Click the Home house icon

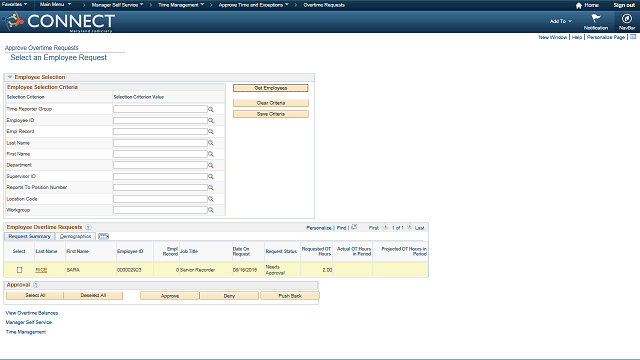point(578,5)
